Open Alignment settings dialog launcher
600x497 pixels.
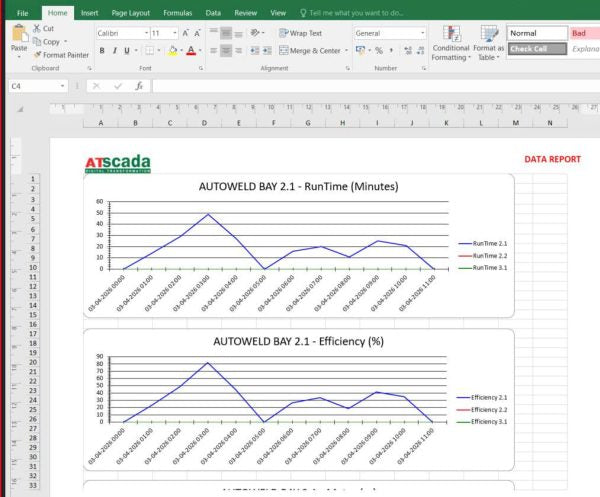click(347, 68)
